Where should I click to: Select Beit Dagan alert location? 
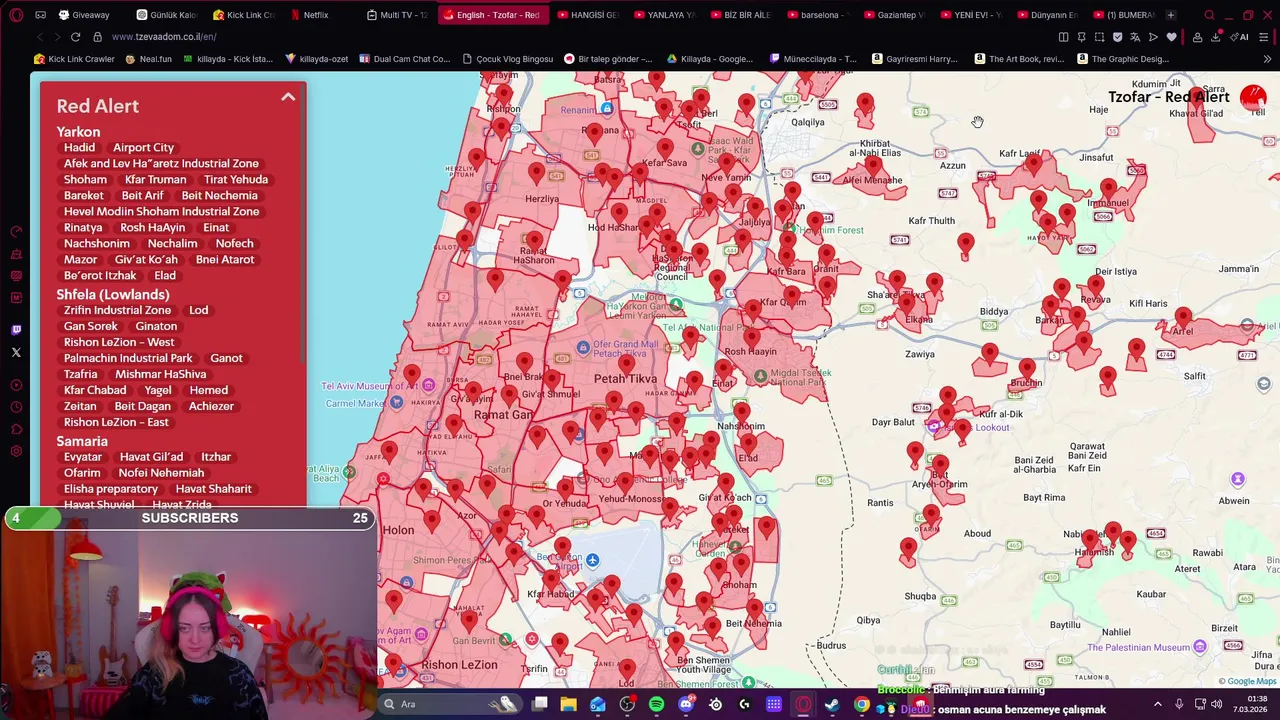tap(142, 406)
